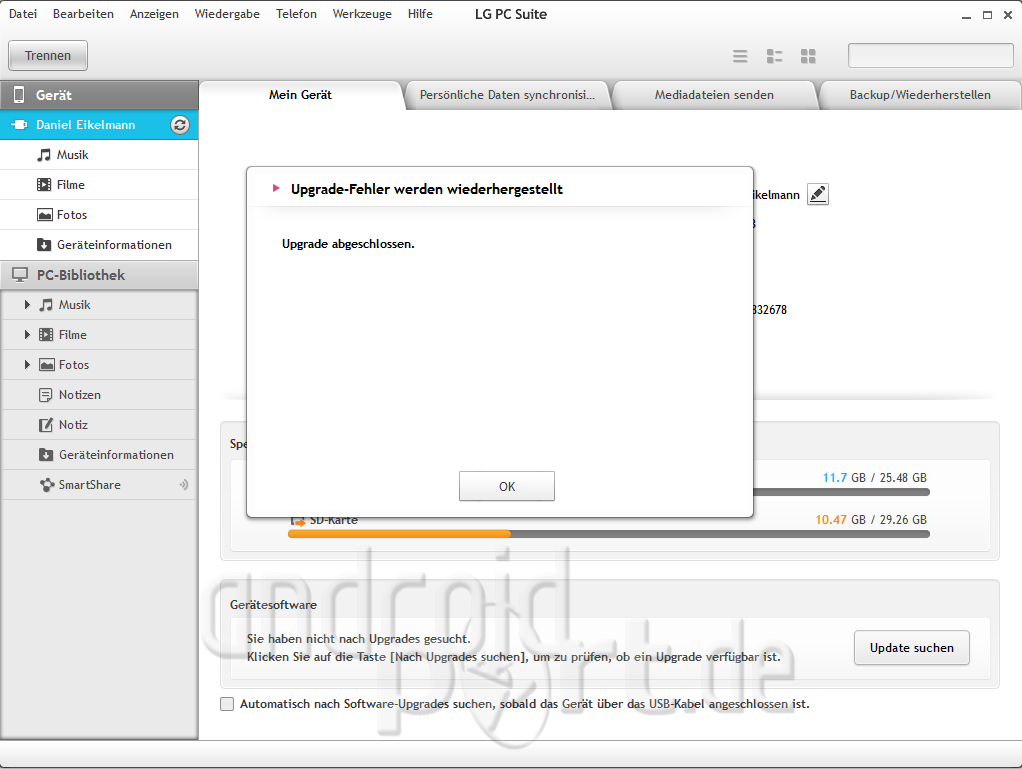This screenshot has height=769, width=1022.
Task: Click the sync refresh icon beside Daniel Eikelmann
Action: (180, 125)
